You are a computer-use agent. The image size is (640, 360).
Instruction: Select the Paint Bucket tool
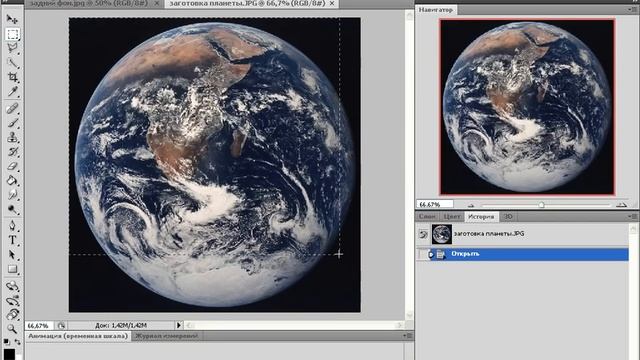click(12, 180)
